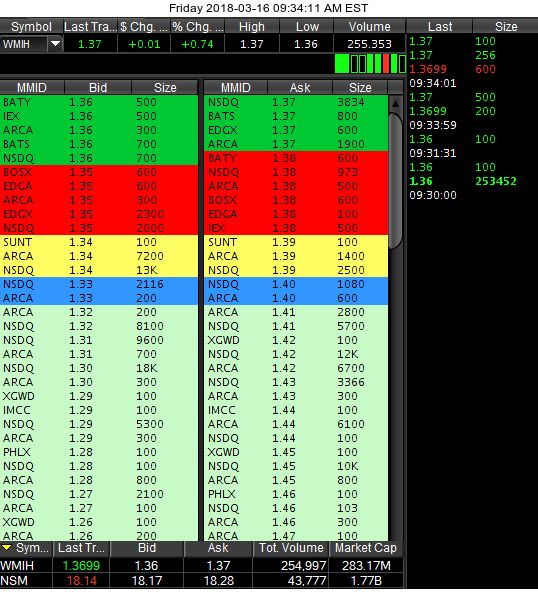Open the WMIH symbol dropdown arrow
Image resolution: width=538 pixels, height=592 pixels.
55,44
